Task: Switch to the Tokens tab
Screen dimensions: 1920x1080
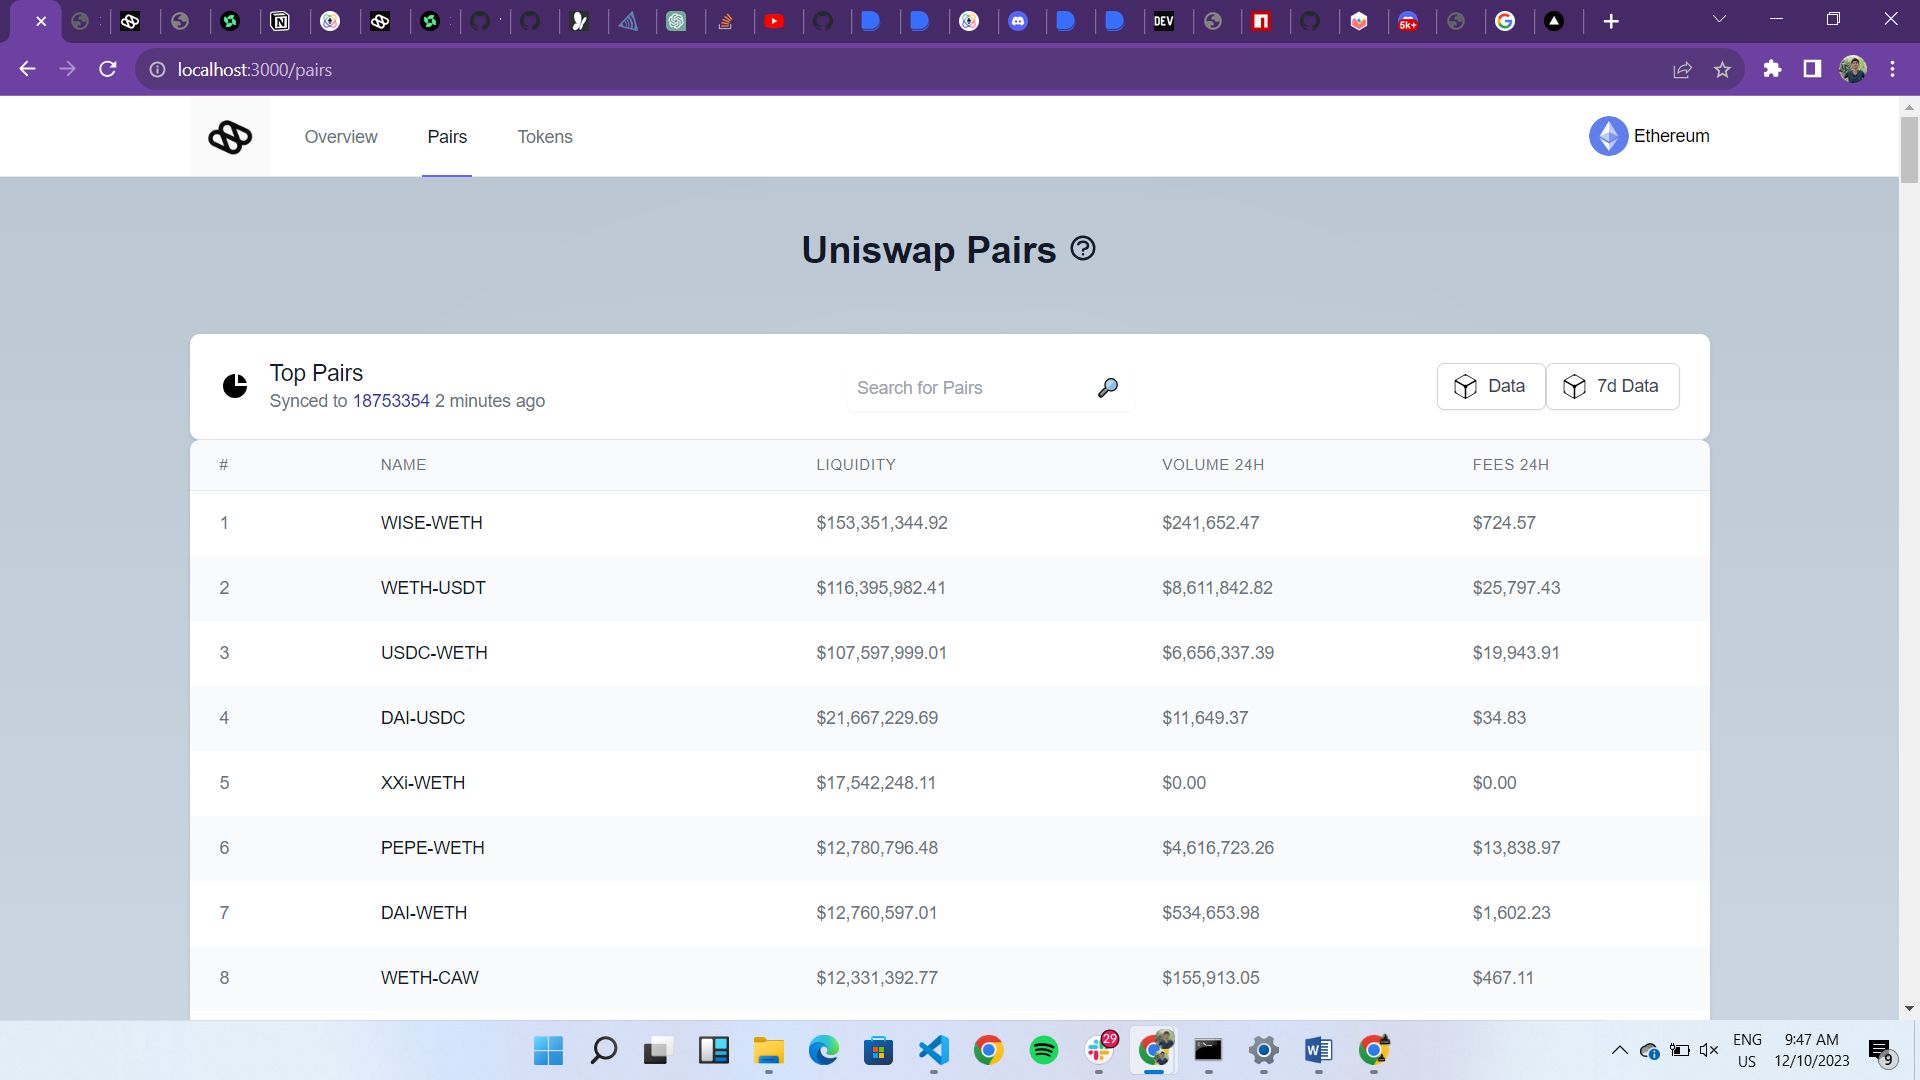Action: click(546, 136)
